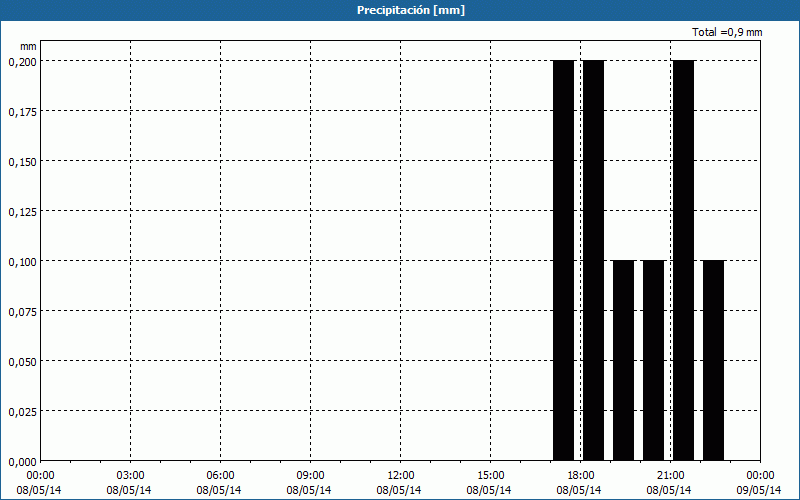Select the 0,050 y-axis value
This screenshot has width=800, height=500.
[22, 362]
